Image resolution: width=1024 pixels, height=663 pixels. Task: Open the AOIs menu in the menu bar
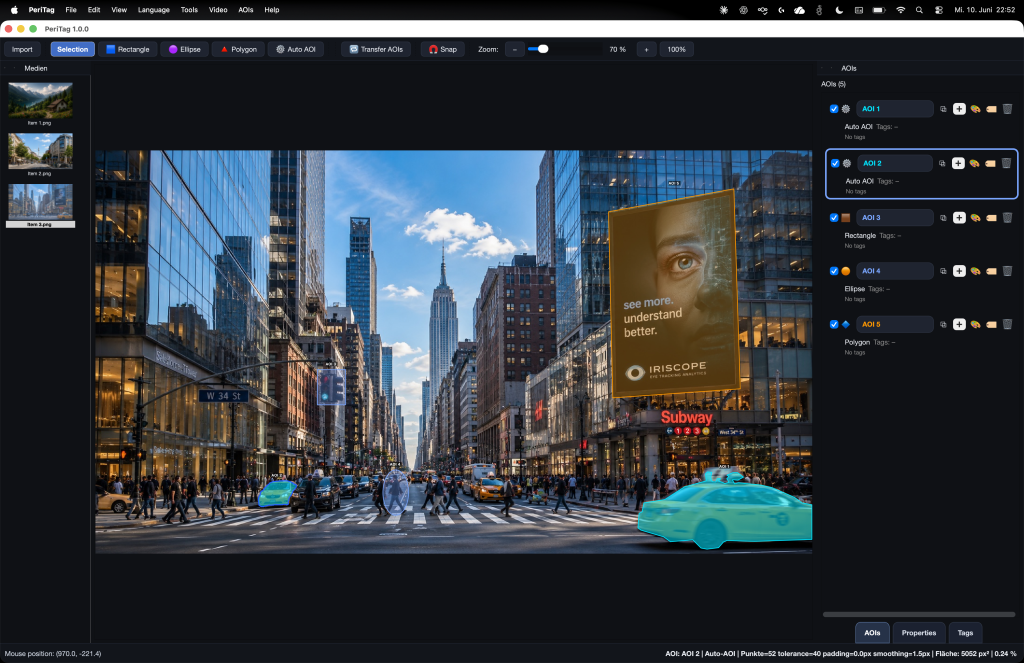pos(246,10)
